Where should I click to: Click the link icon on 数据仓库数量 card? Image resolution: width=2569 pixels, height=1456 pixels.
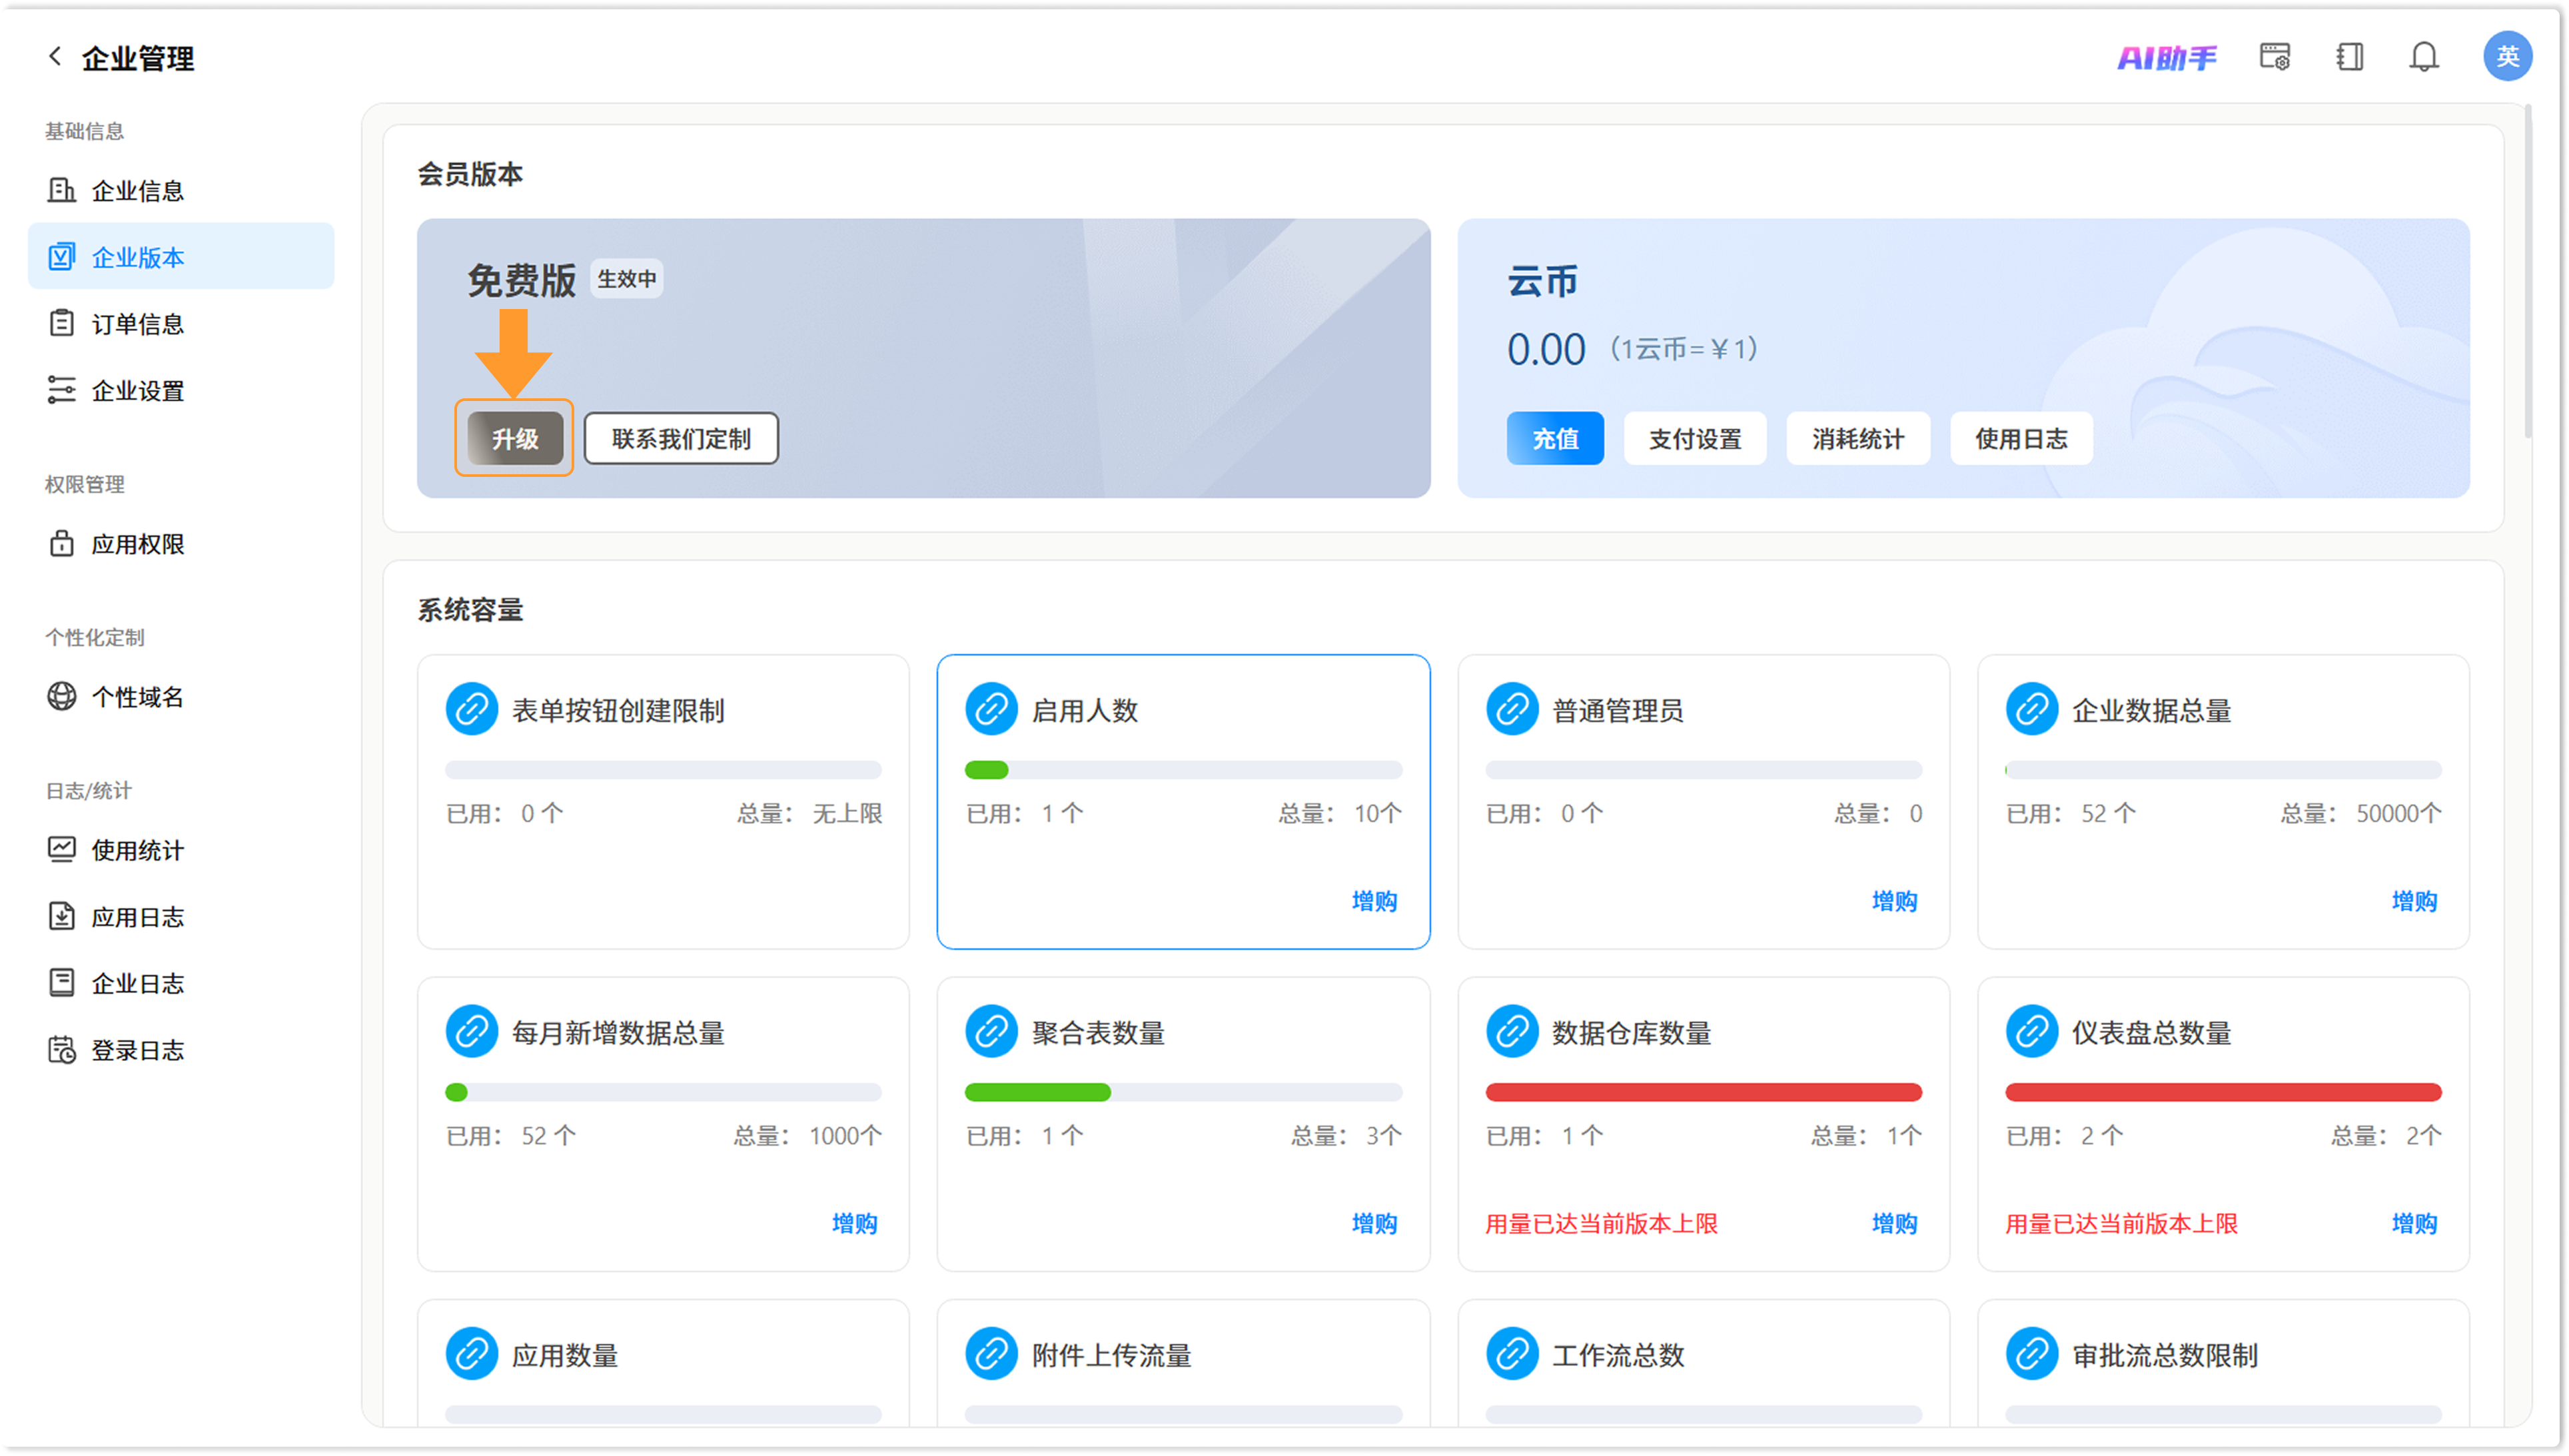point(1512,1032)
